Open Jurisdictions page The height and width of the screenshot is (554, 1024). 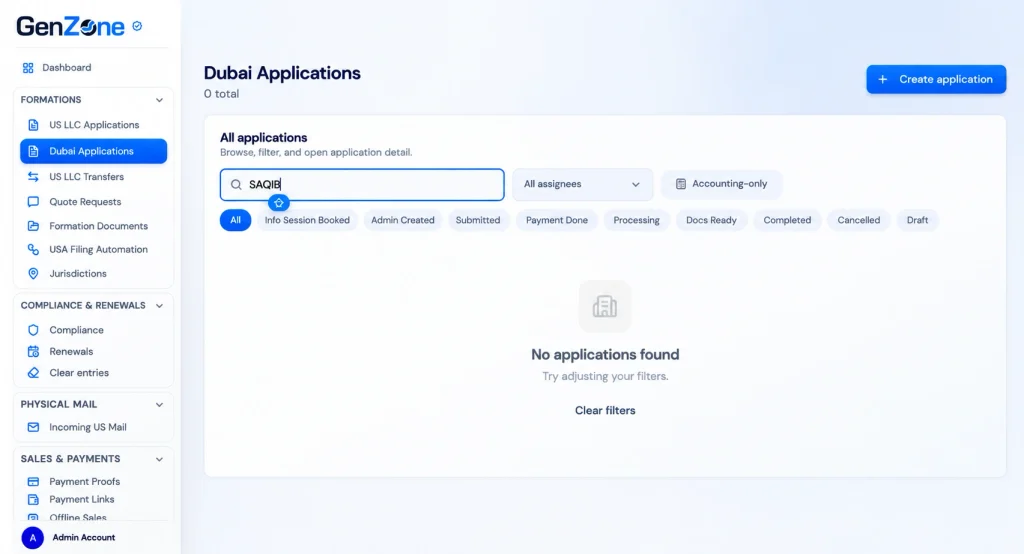78,274
